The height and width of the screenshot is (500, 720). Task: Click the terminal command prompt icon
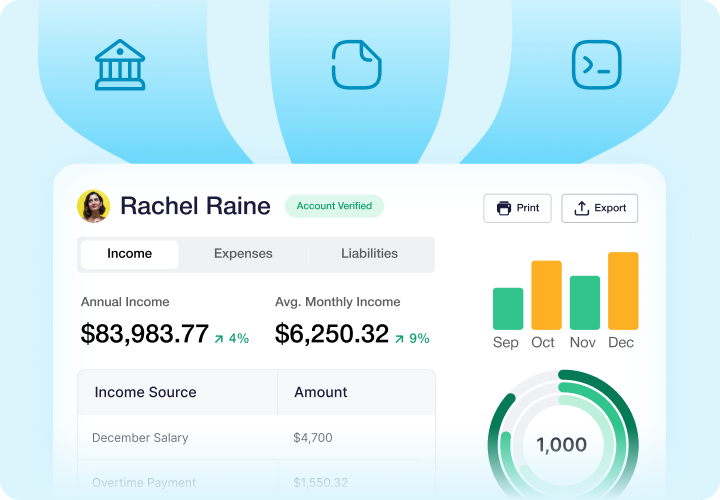click(596, 65)
